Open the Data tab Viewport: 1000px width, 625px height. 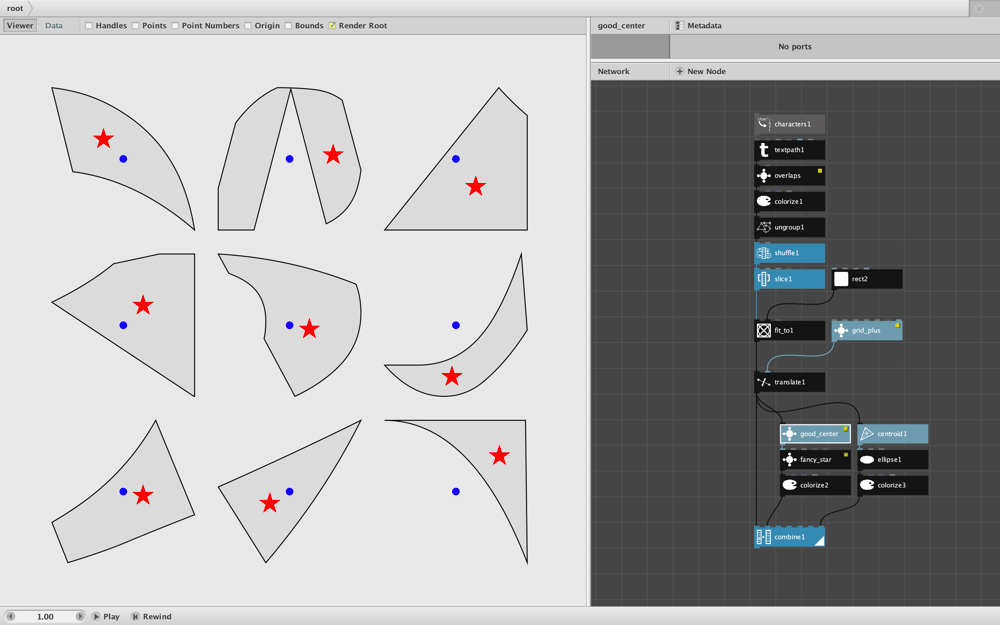(x=54, y=26)
